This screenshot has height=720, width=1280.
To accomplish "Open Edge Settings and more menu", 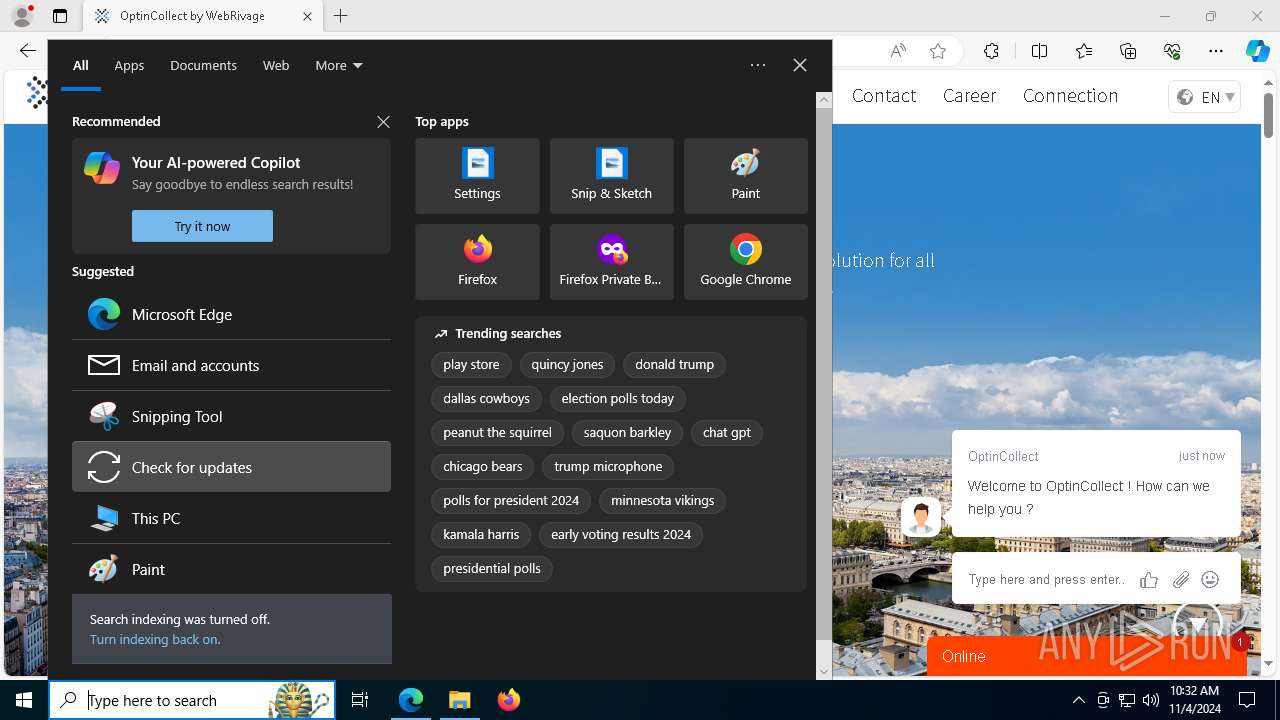I will 1216,51.
